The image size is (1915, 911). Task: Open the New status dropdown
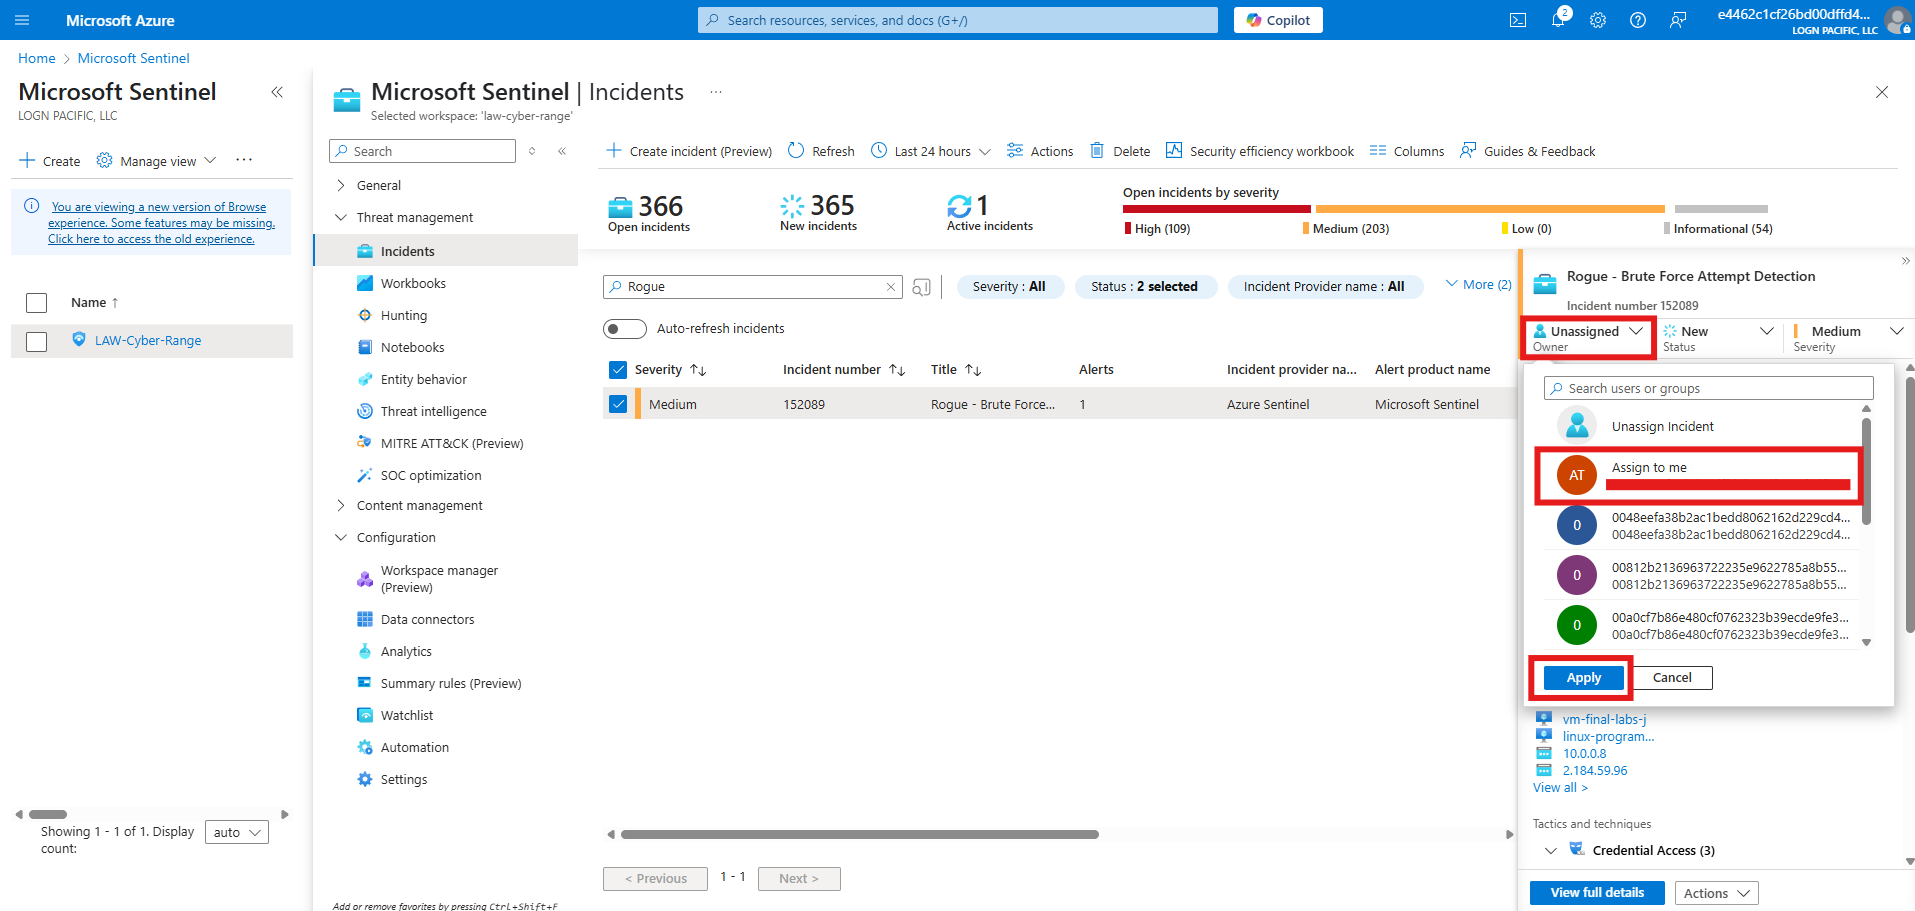point(1718,338)
